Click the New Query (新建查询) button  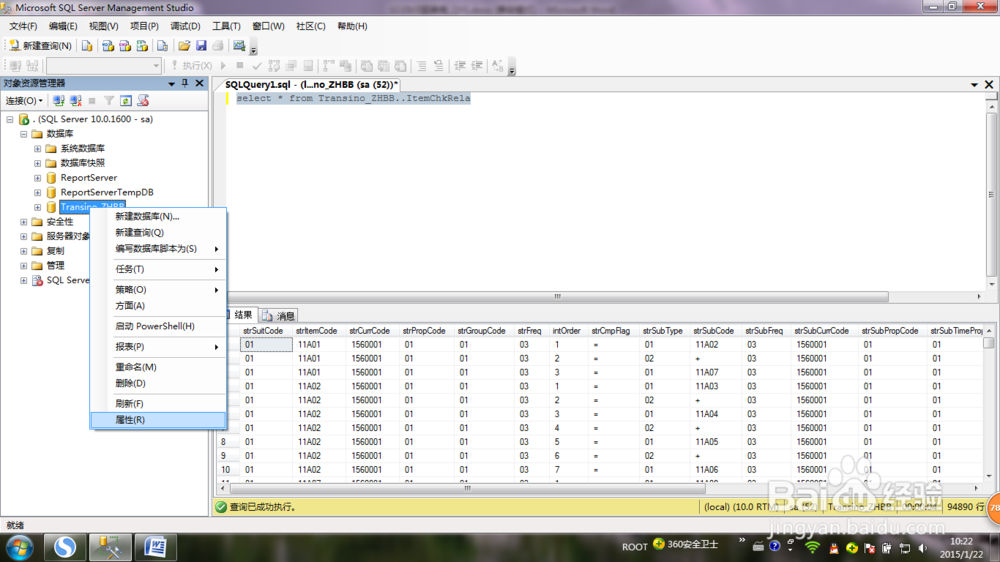pyautogui.click(x=40, y=46)
